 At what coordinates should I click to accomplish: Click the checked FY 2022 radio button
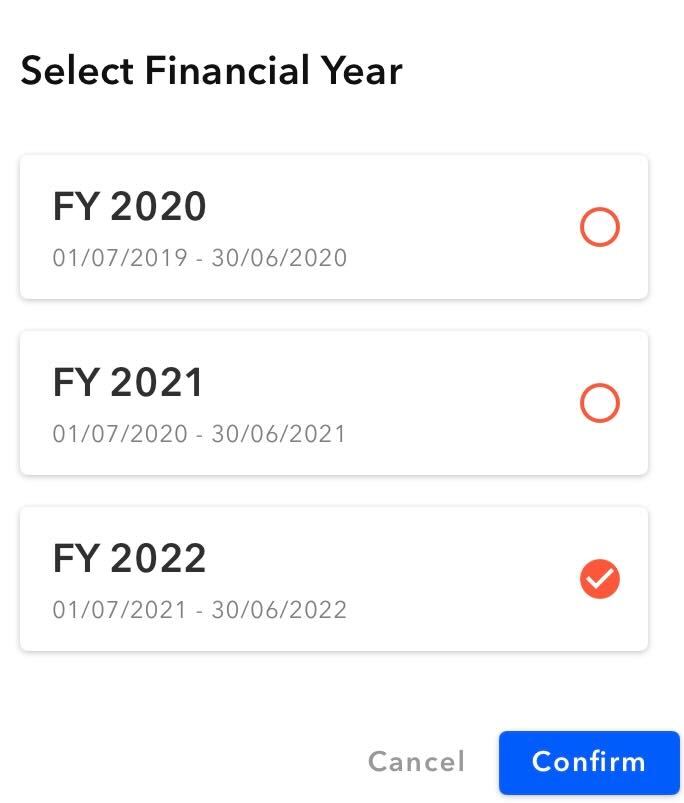[x=600, y=579]
